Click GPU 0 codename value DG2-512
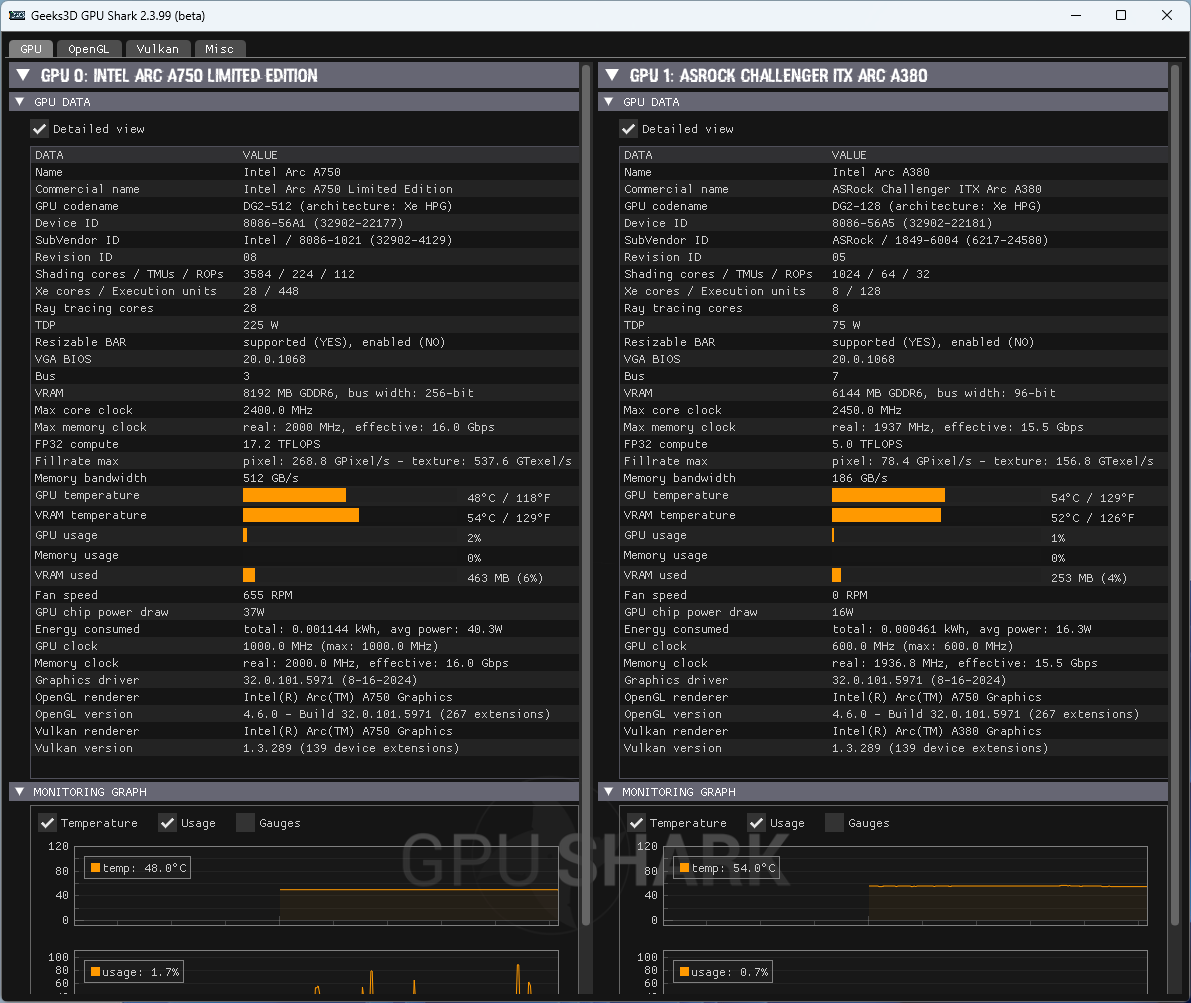Screen dimensions: 1191x1003 (348, 206)
